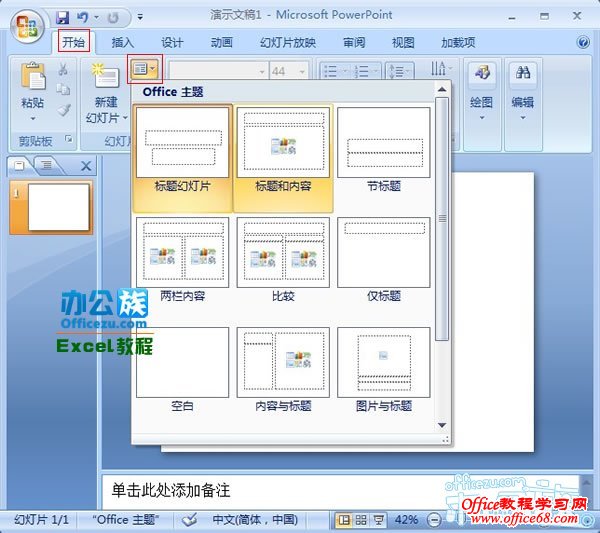Click the bullets list icon

tap(331, 71)
